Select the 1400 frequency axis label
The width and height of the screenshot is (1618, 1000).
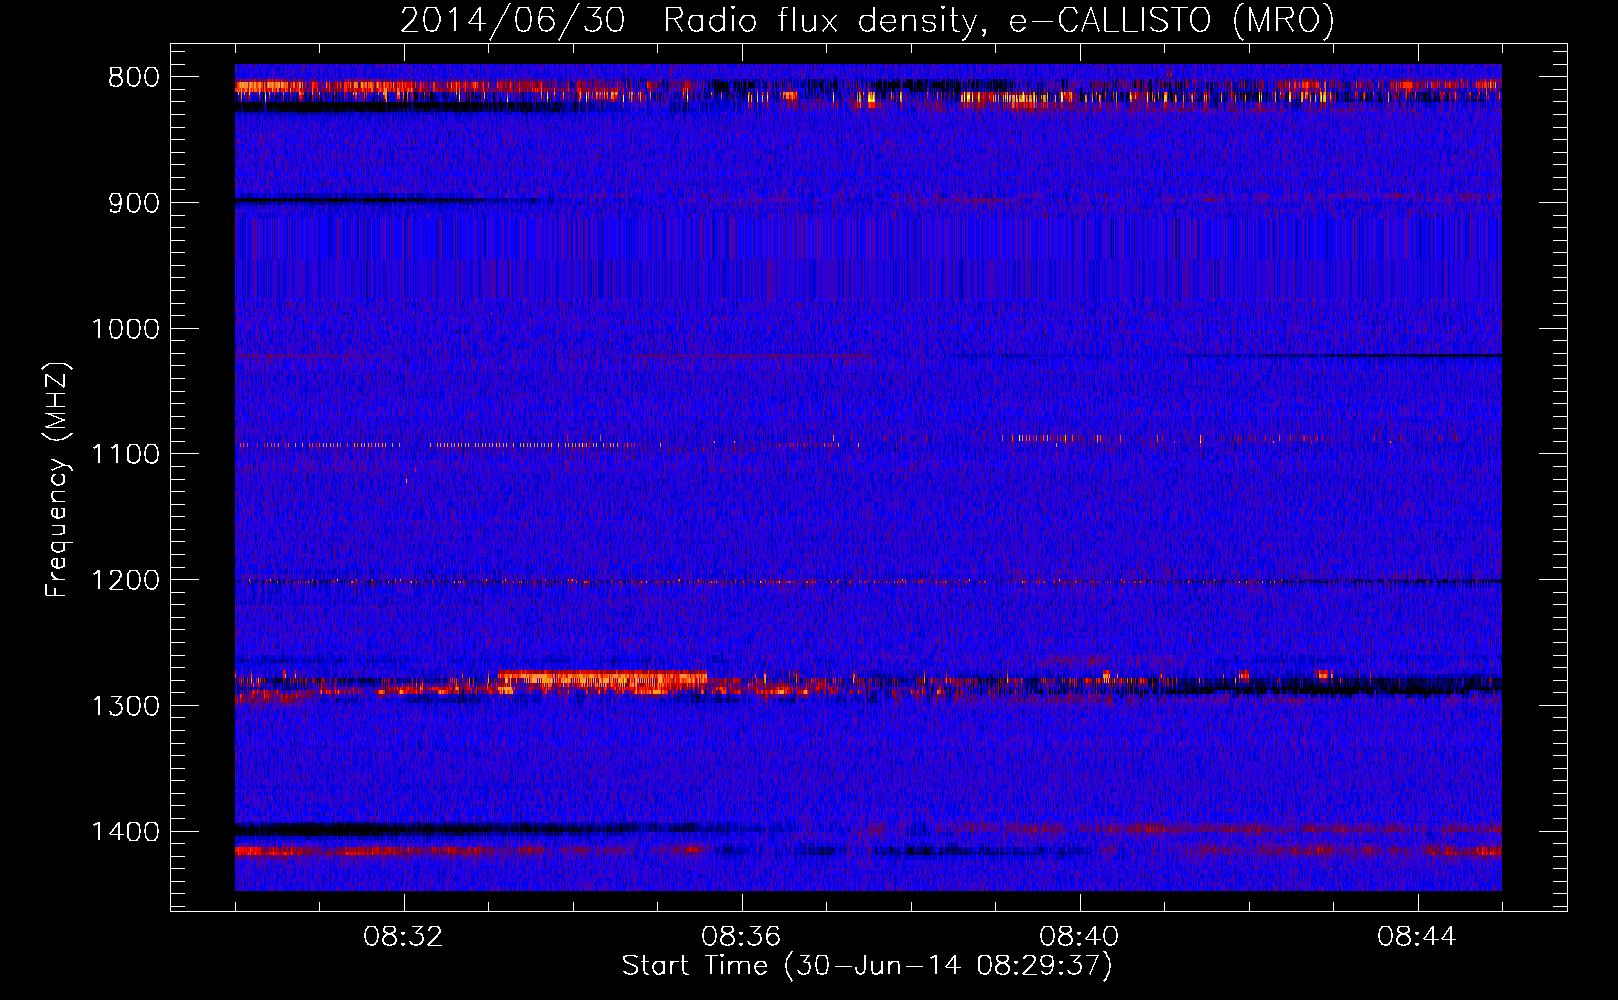(125, 832)
